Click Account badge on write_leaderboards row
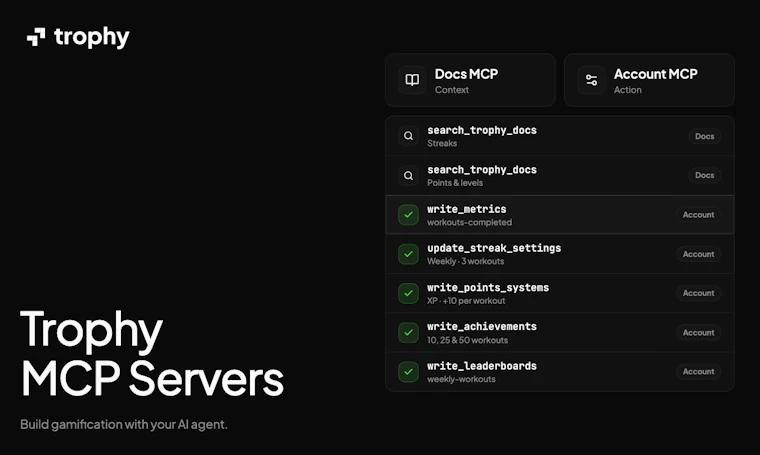The image size is (760, 455). (698, 372)
